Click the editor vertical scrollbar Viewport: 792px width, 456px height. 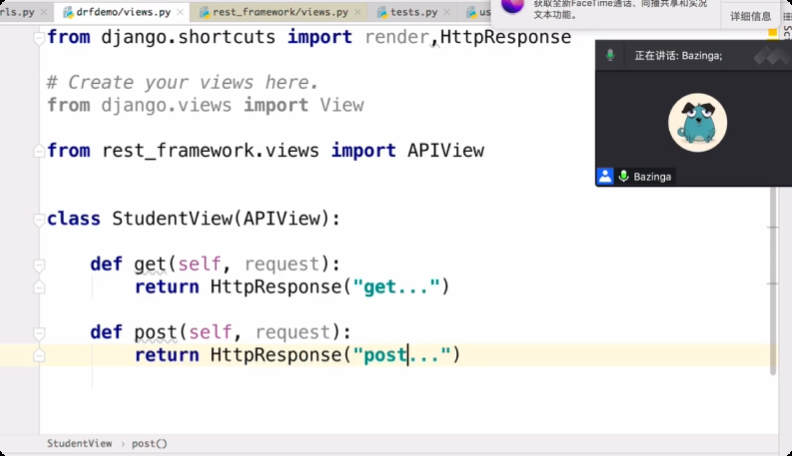772,280
